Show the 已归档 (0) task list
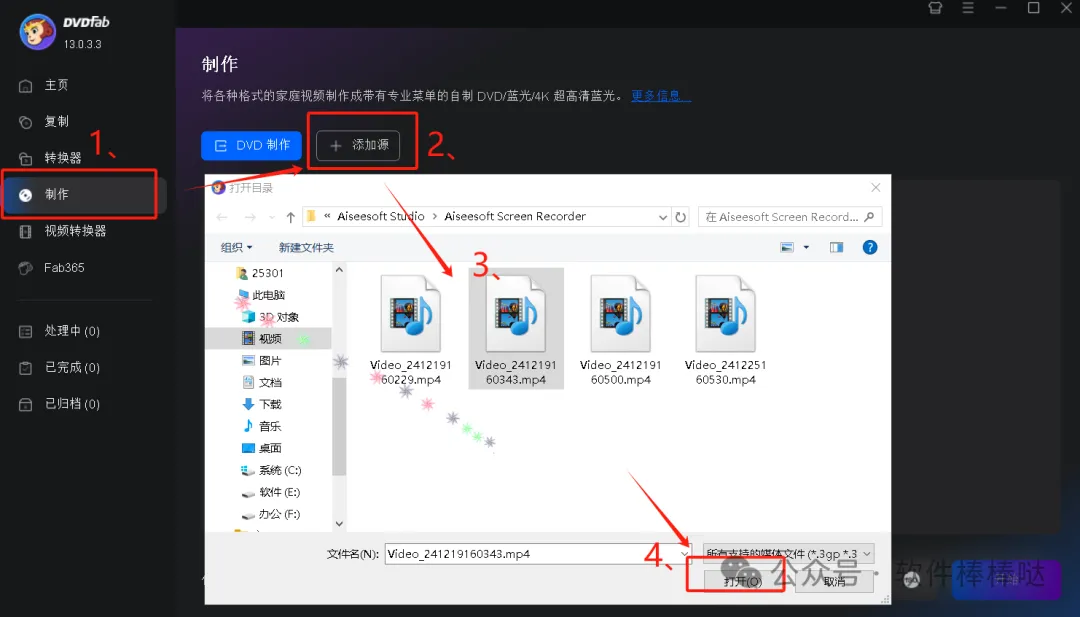The image size is (1080, 617). tap(59, 404)
